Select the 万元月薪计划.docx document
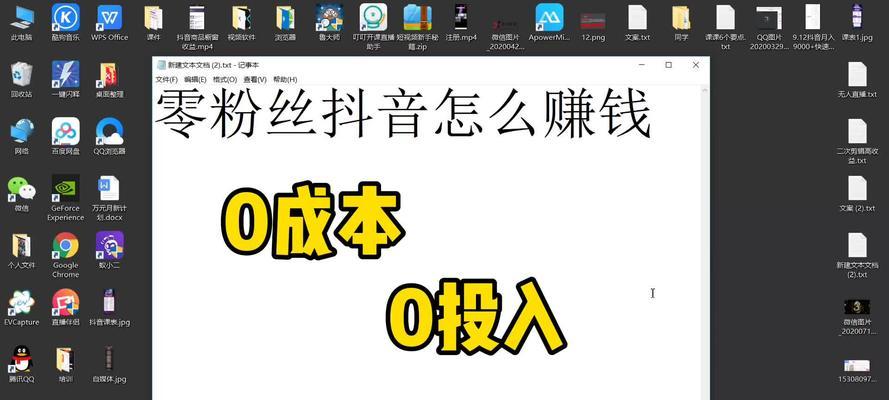This screenshot has width=889, height=400. [109, 198]
